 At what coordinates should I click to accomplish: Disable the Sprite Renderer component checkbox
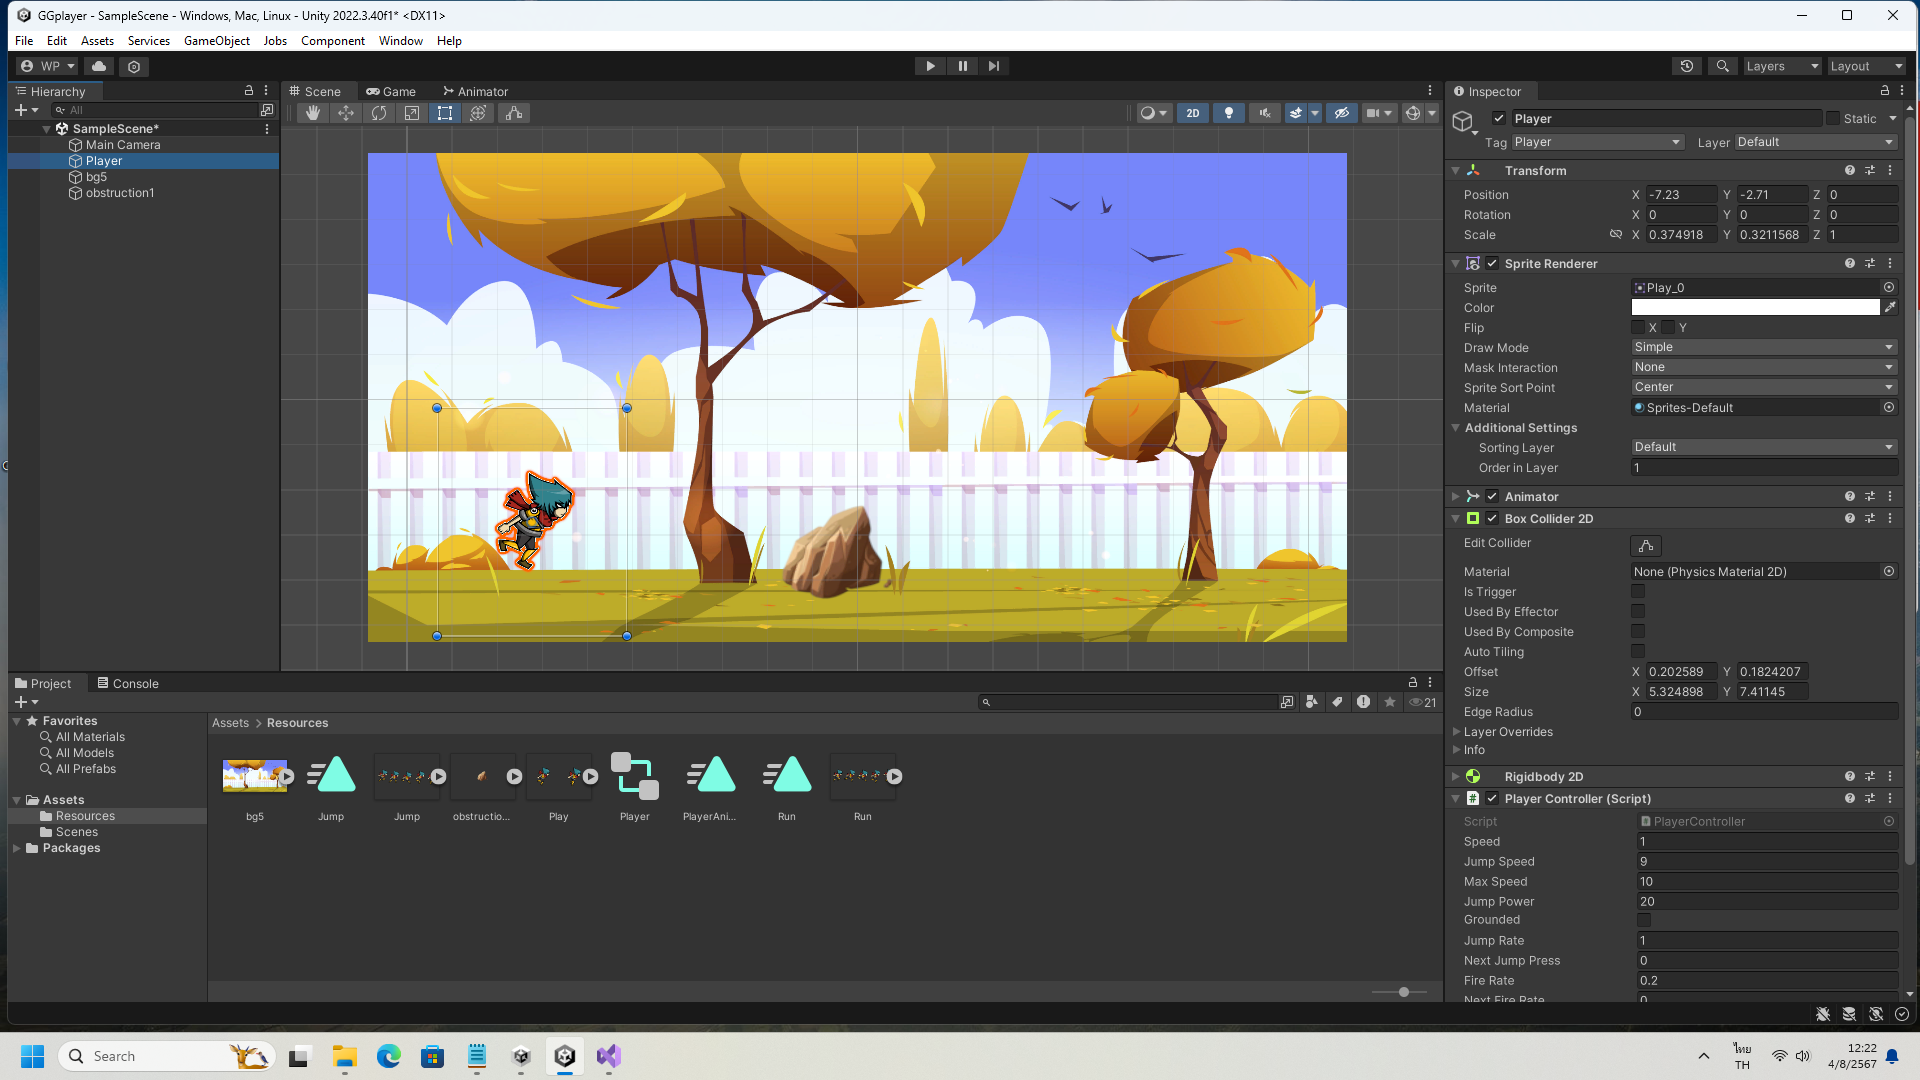click(1492, 264)
